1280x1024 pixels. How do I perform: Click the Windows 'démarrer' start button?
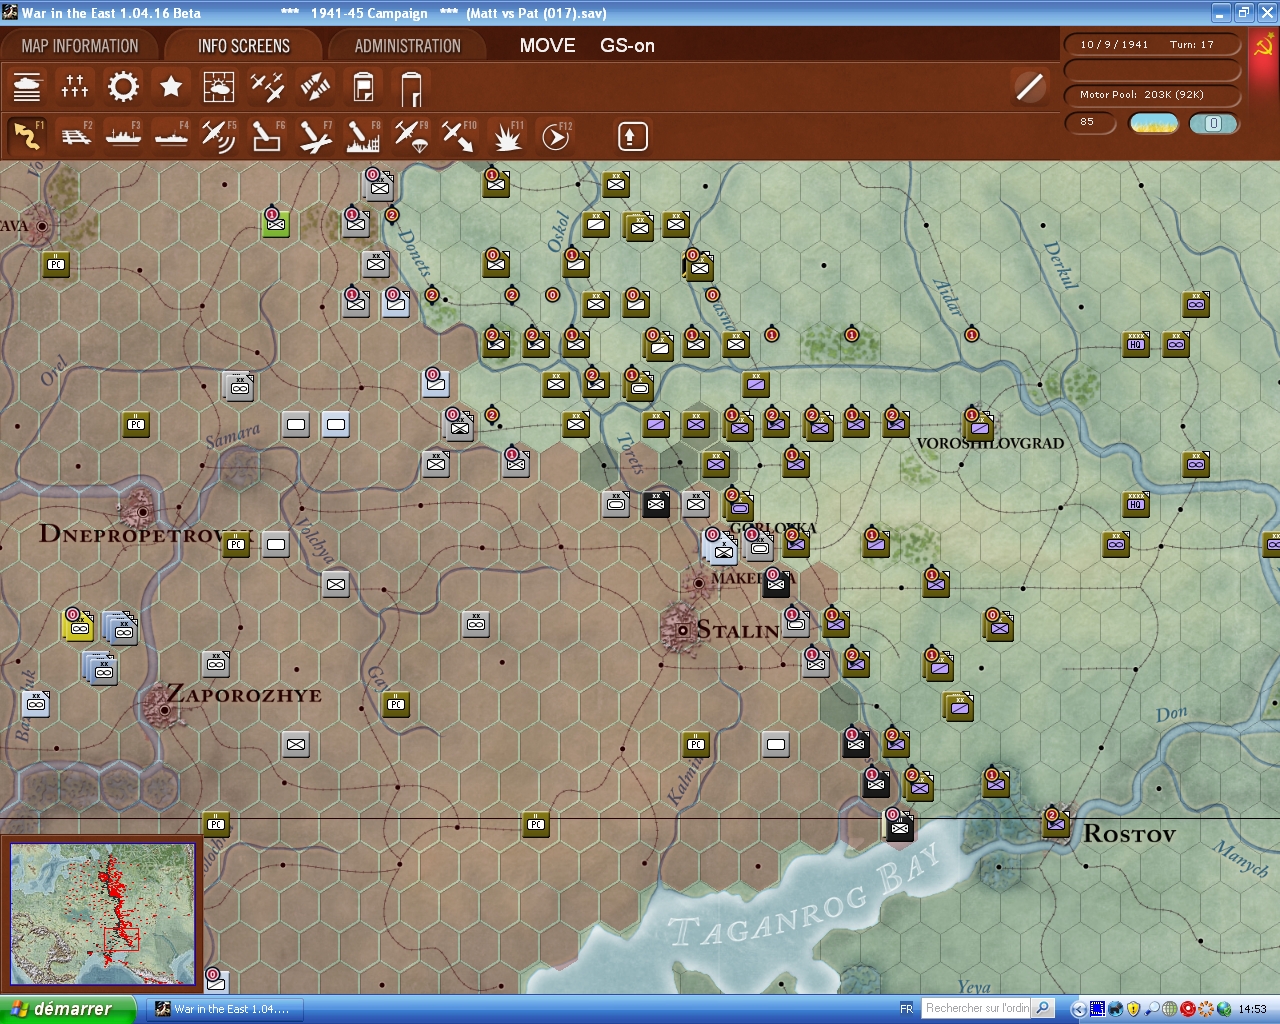coord(67,1009)
